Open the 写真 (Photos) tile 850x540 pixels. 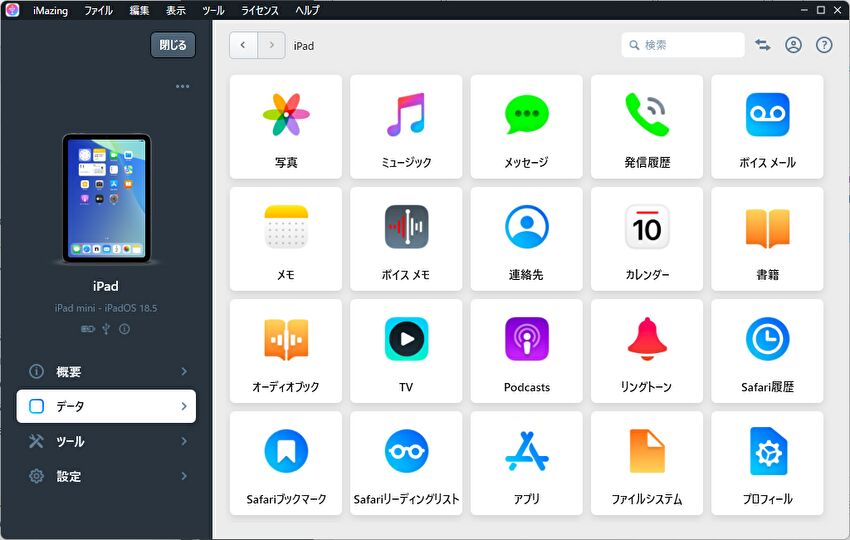(x=286, y=127)
